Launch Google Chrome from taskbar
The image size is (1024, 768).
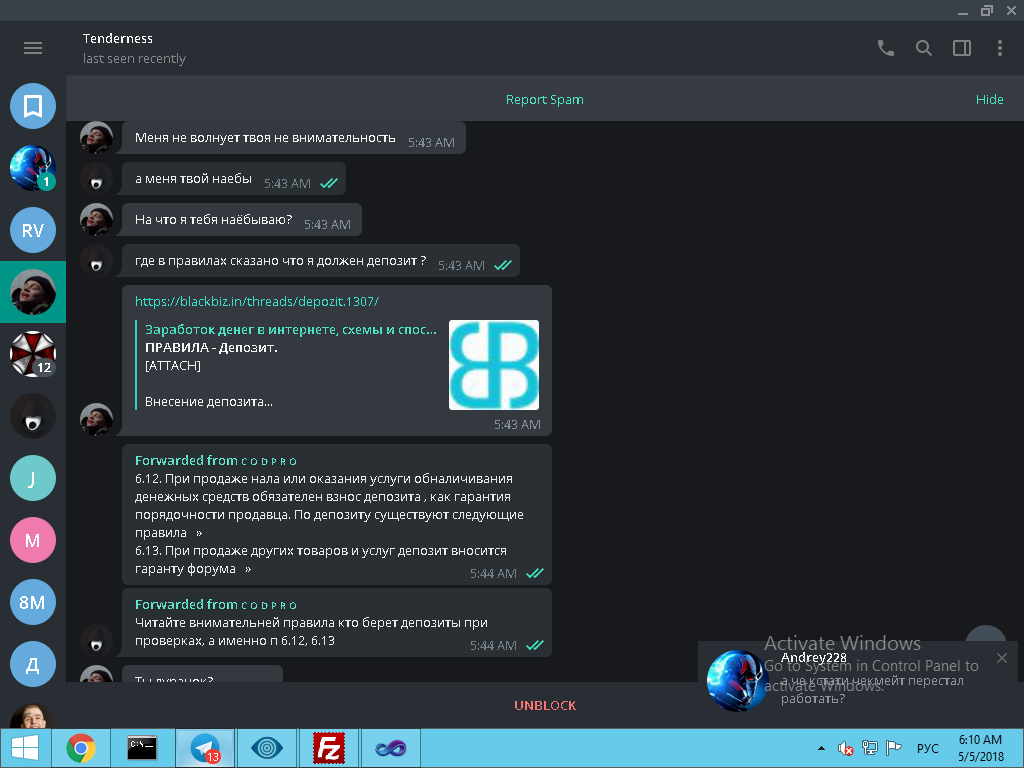pos(81,748)
